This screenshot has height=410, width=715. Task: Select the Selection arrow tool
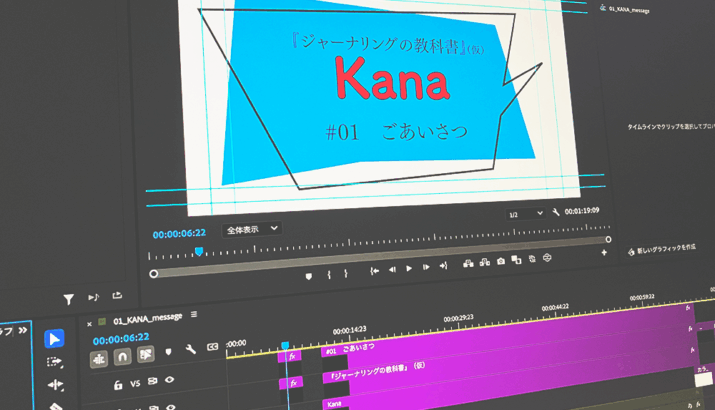click(x=54, y=339)
